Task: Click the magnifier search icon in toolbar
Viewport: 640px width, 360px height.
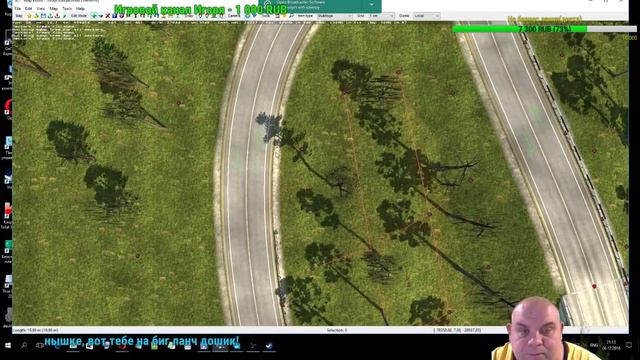Action: (291, 16)
